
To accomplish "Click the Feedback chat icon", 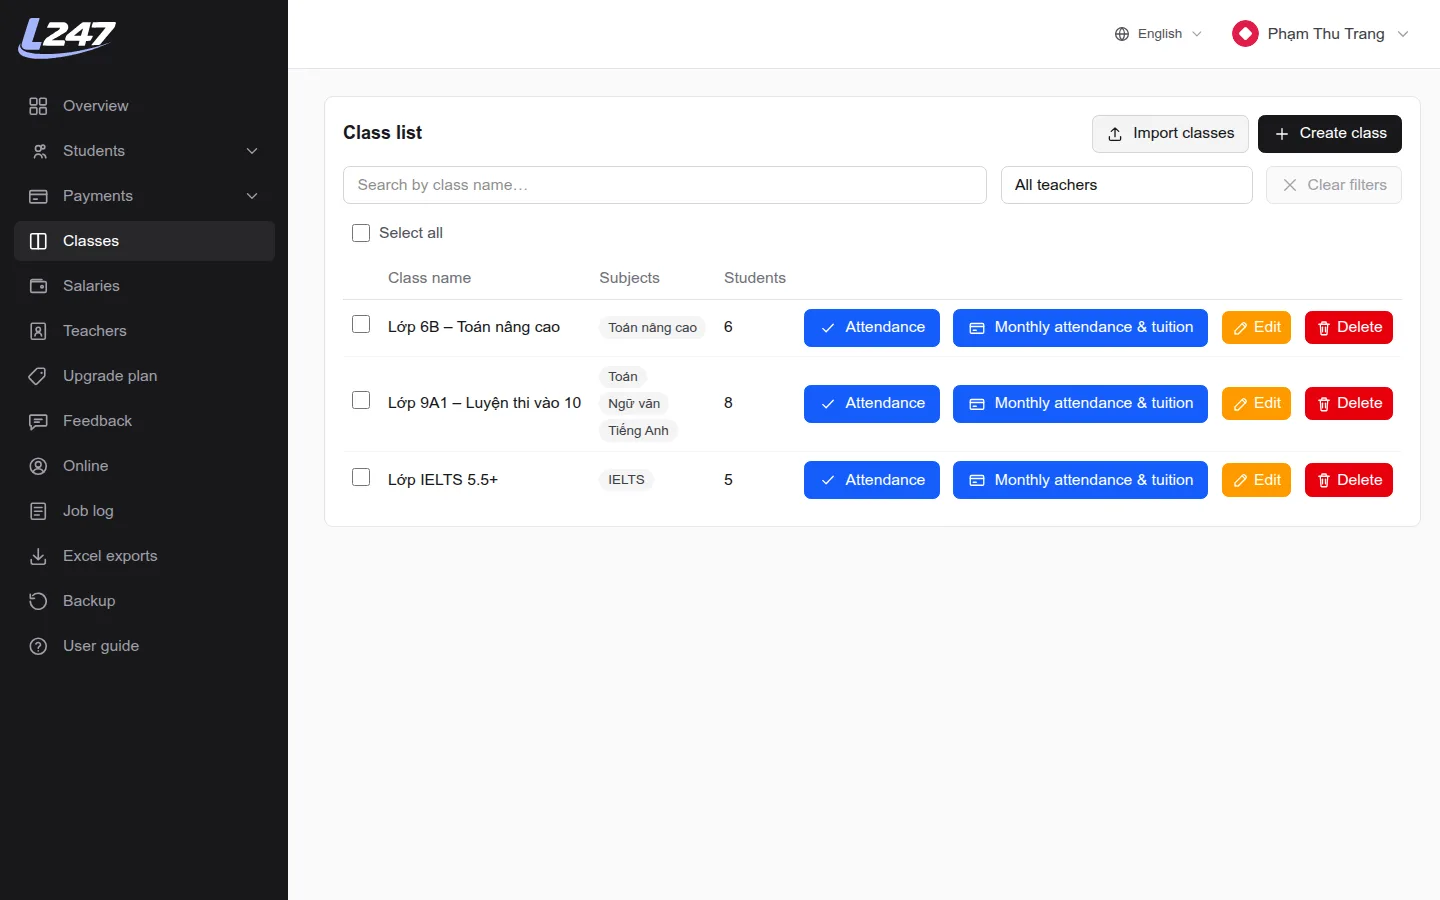I will (38, 421).
